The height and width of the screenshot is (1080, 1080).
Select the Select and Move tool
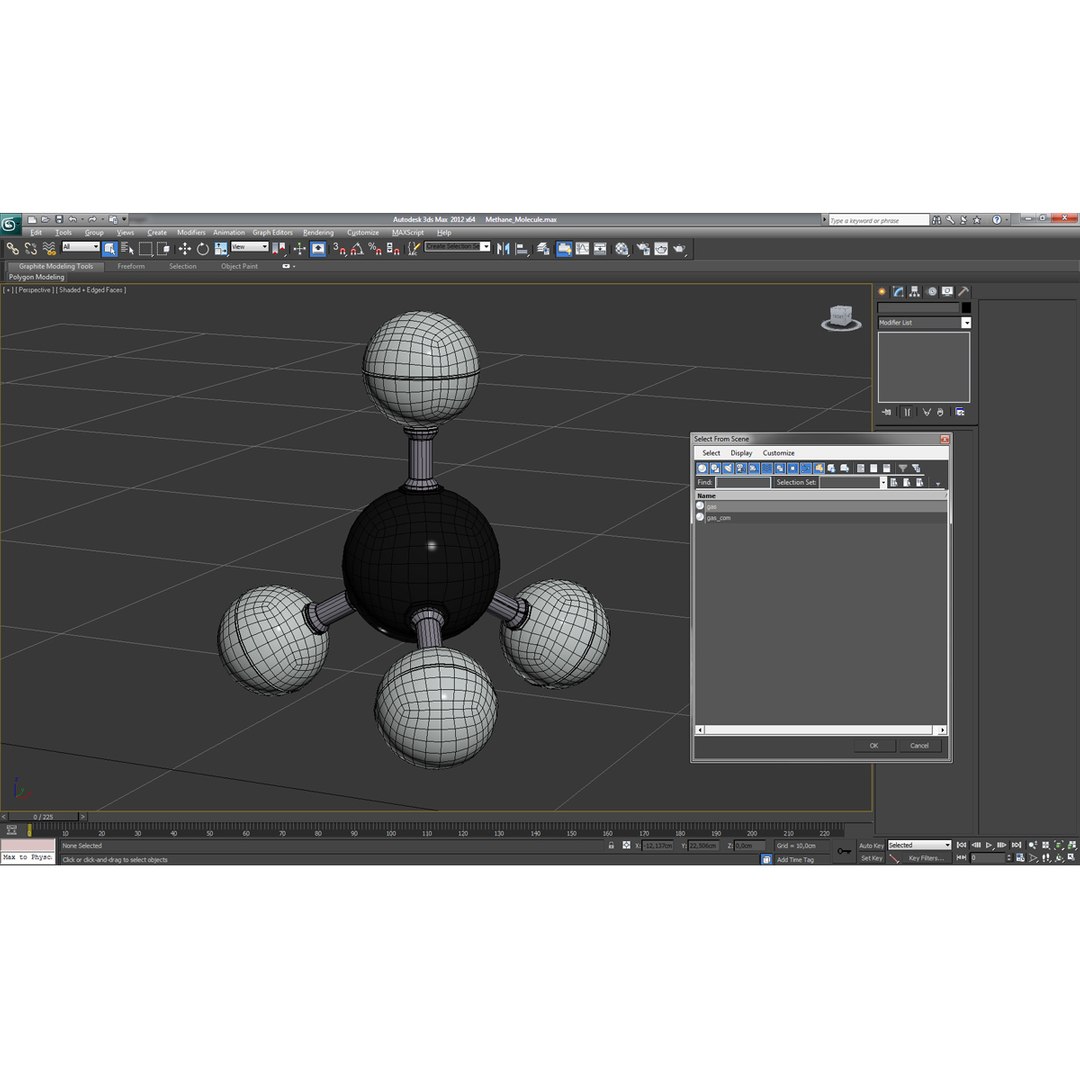pos(185,249)
